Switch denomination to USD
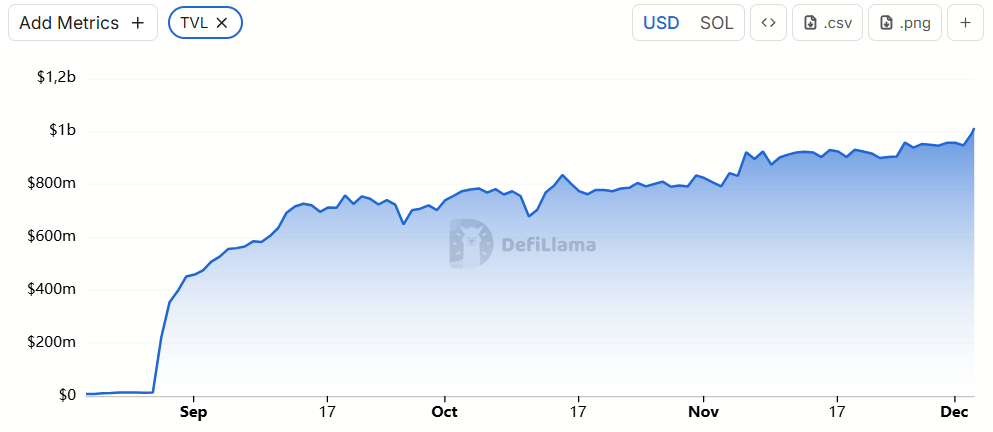The image size is (993, 432). pyautogui.click(x=661, y=23)
